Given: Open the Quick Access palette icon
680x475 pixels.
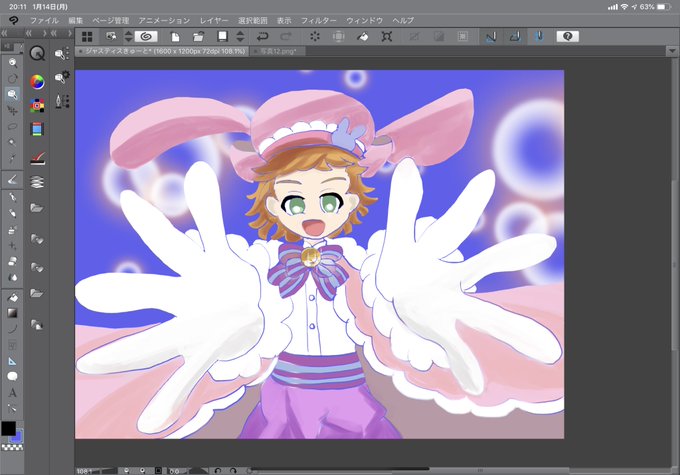Looking at the screenshot, I should [x=37, y=54].
